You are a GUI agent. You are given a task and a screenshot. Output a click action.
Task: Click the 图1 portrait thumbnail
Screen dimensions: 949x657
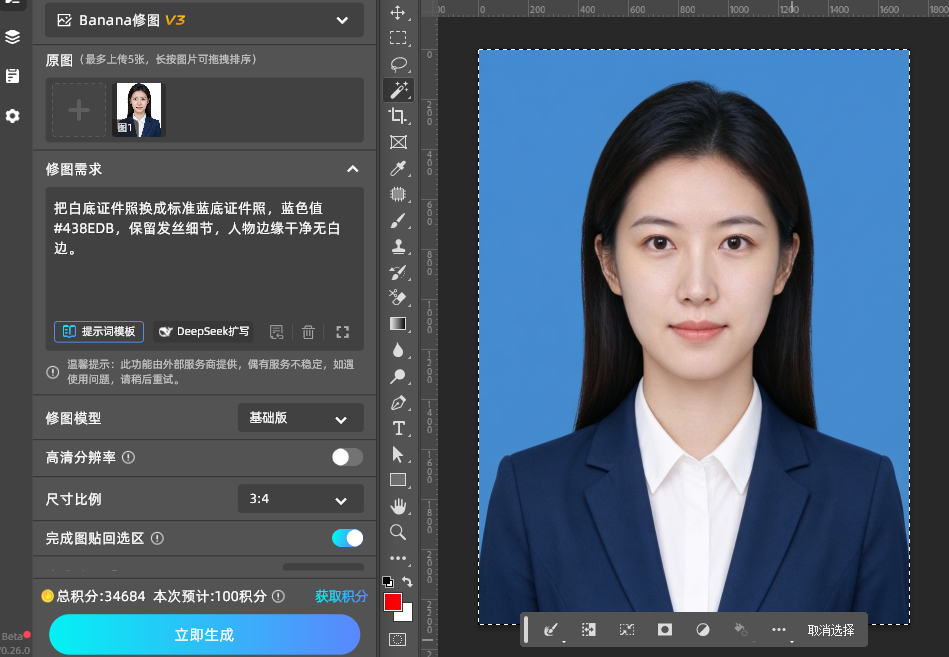click(139, 110)
